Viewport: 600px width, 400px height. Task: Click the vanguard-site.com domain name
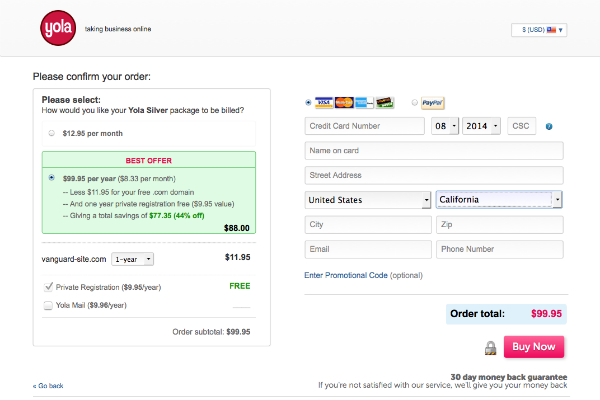click(74, 259)
